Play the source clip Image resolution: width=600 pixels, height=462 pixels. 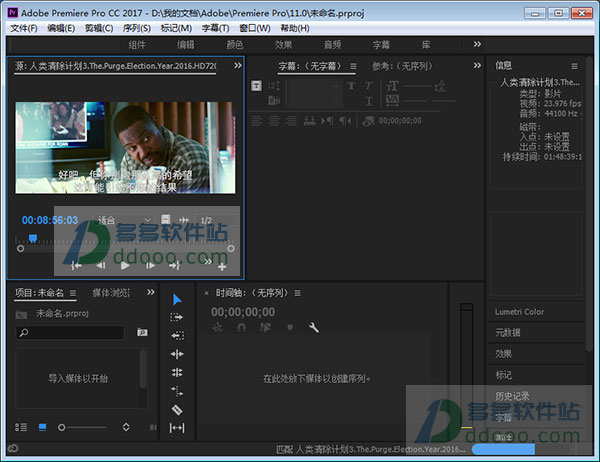[x=125, y=265]
